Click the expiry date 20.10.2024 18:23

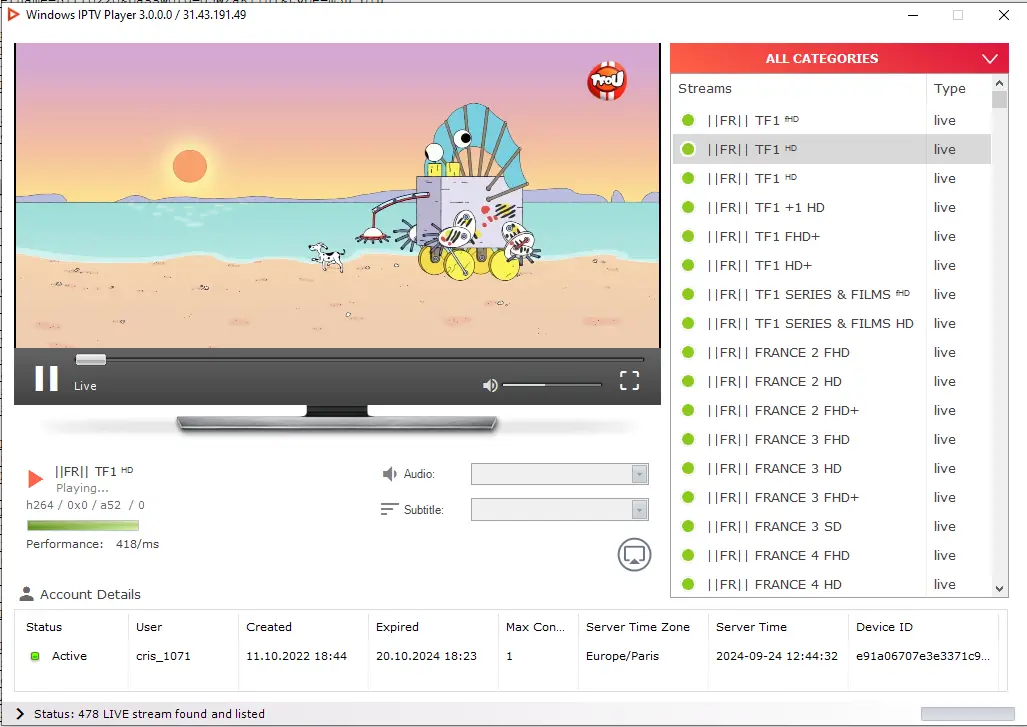[426, 656]
